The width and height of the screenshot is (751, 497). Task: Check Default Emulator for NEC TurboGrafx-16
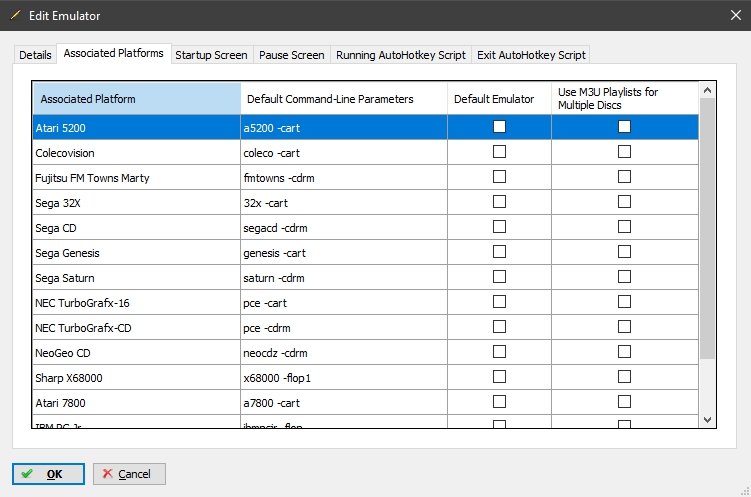pyautogui.click(x=499, y=302)
